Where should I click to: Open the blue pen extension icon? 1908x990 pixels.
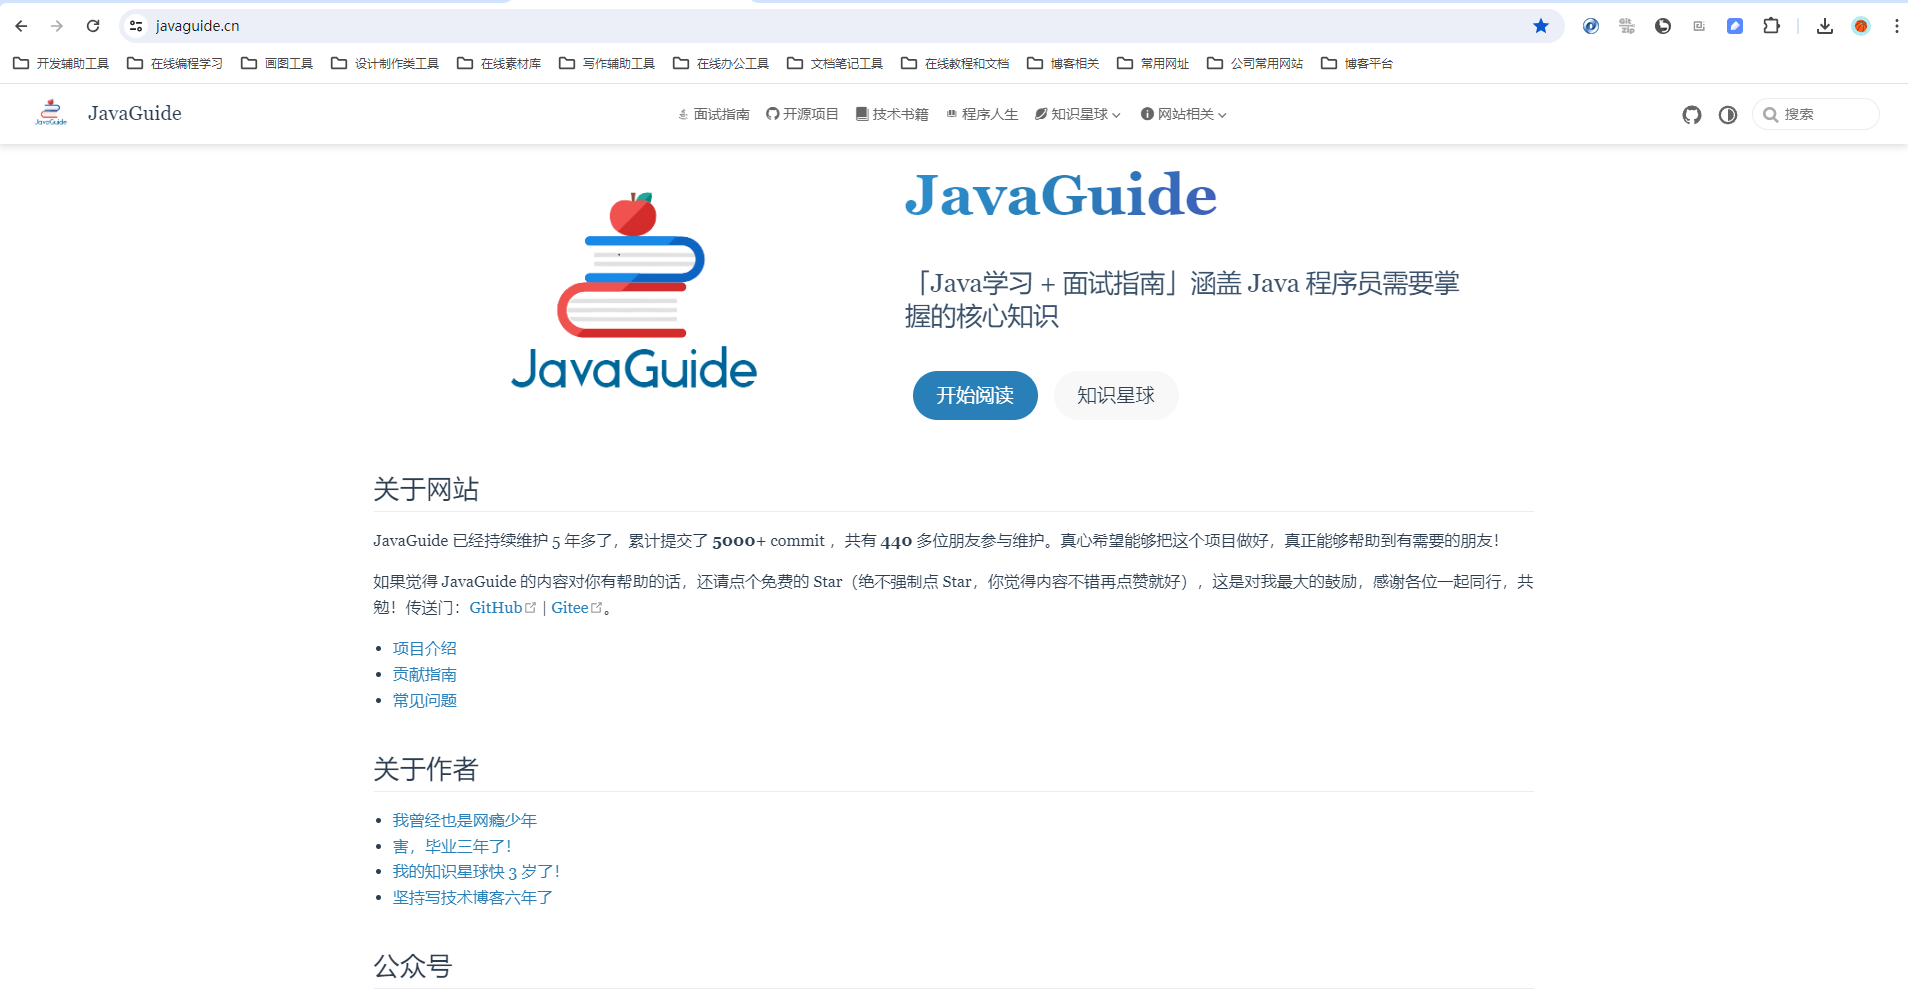coord(1735,26)
